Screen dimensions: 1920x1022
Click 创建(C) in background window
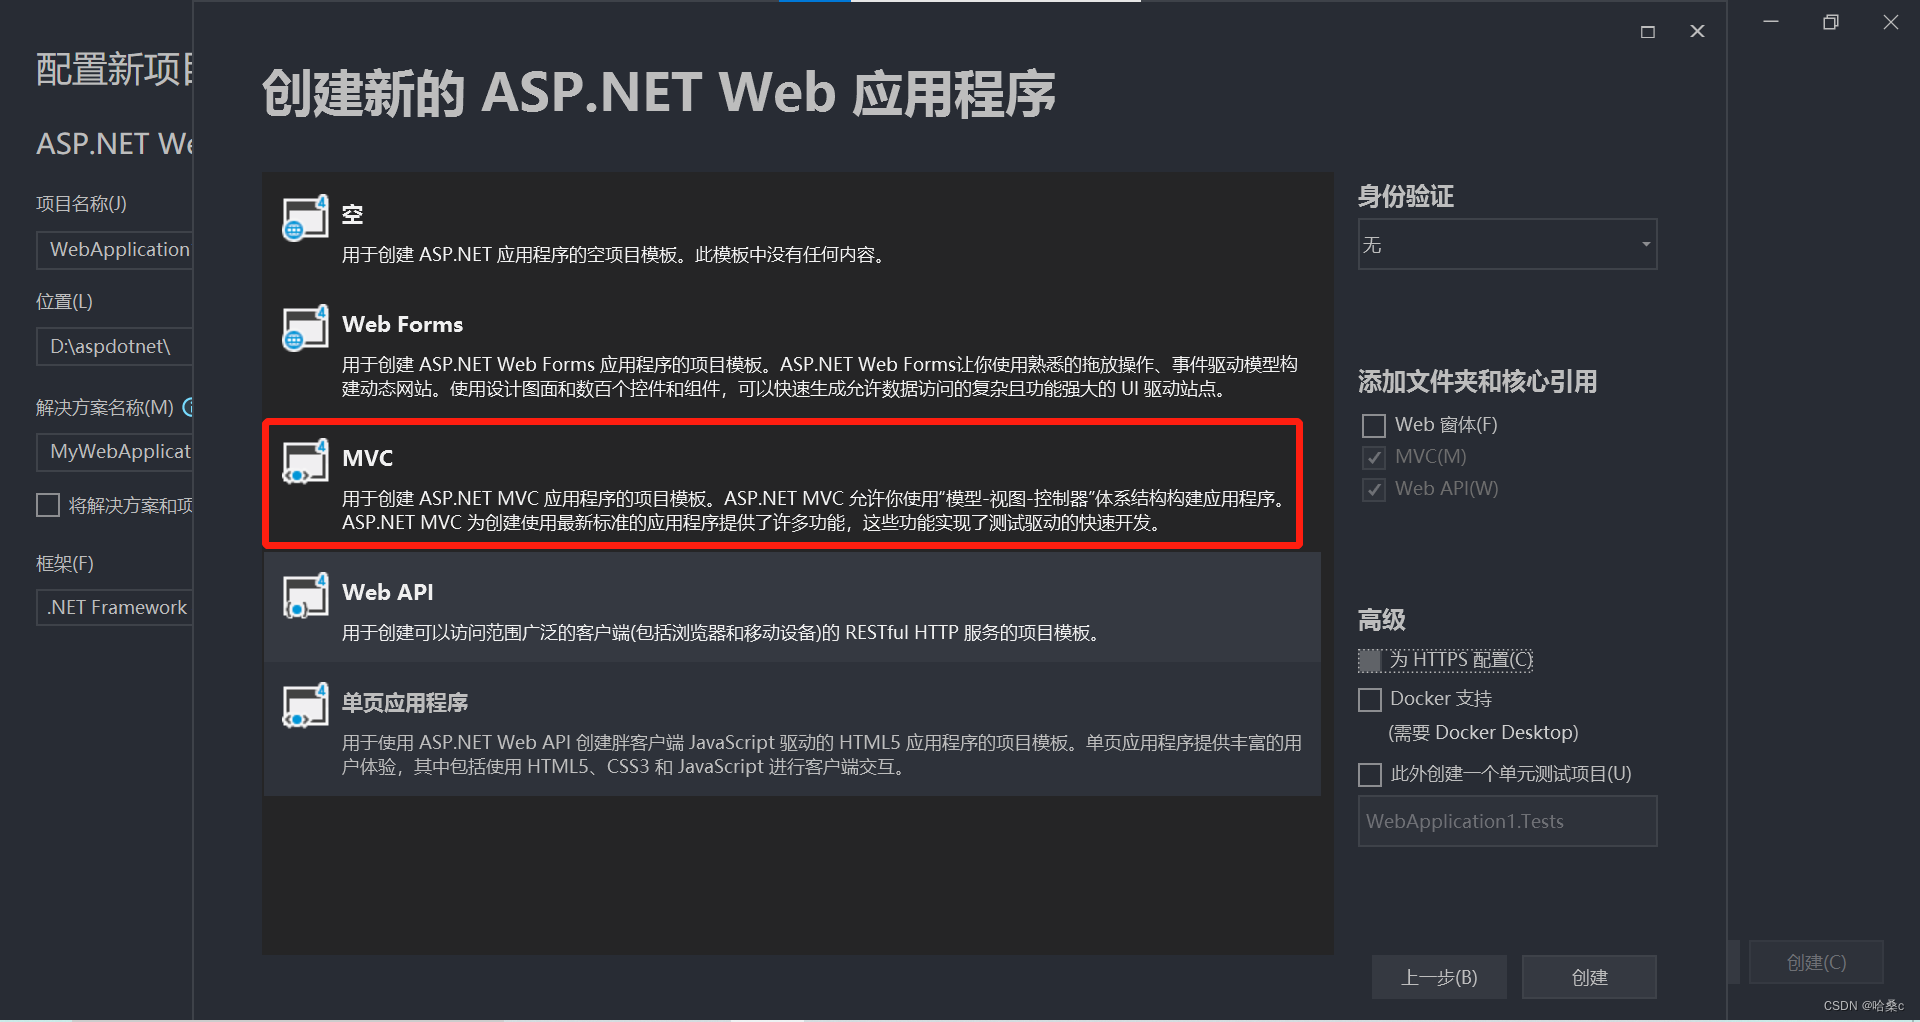(1816, 962)
